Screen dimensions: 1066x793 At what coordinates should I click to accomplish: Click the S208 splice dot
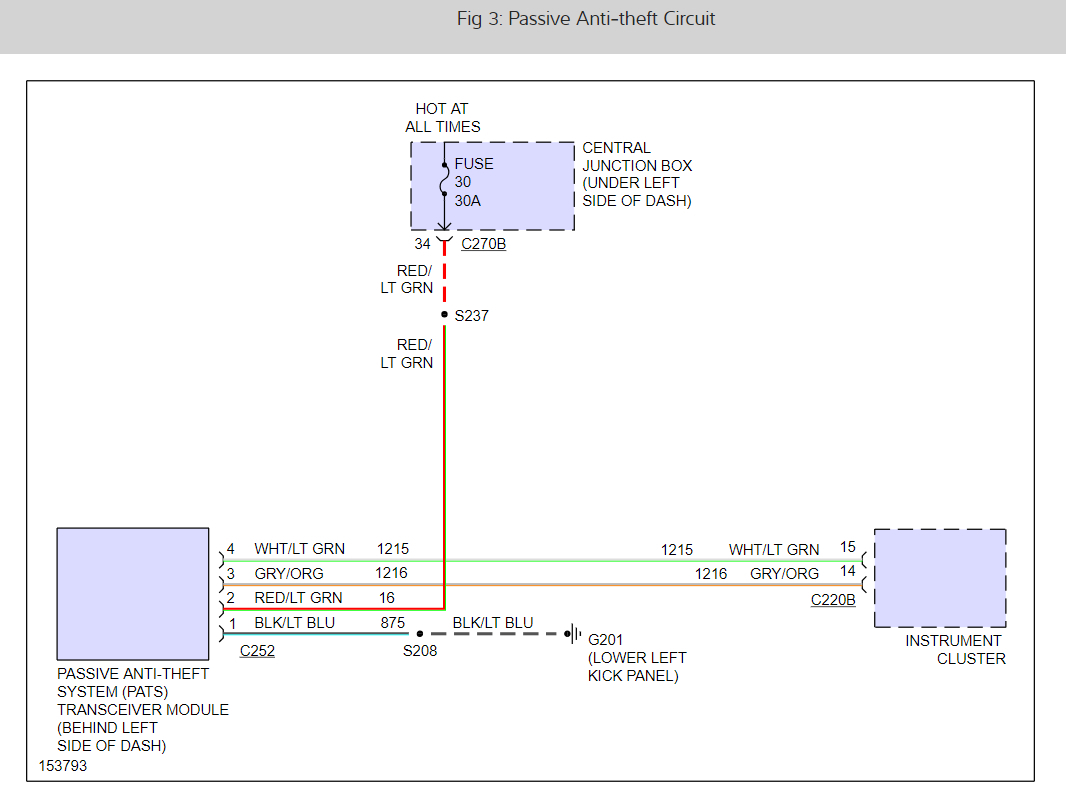(x=419, y=634)
